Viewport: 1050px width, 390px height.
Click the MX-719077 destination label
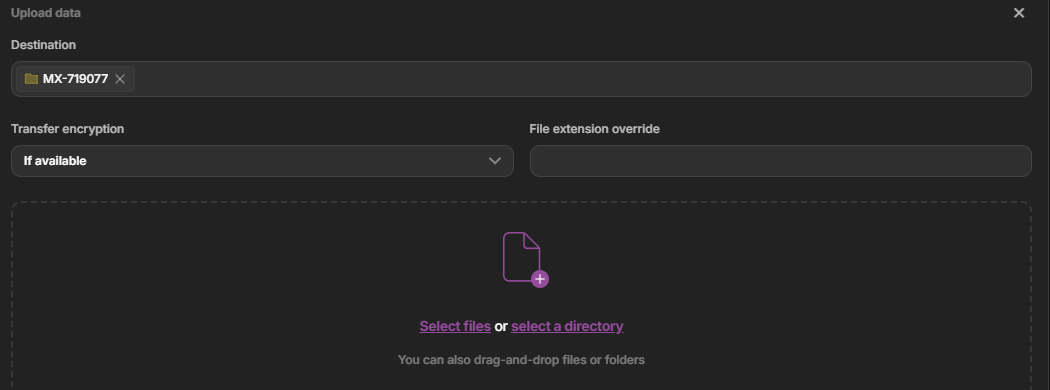[x=75, y=79]
